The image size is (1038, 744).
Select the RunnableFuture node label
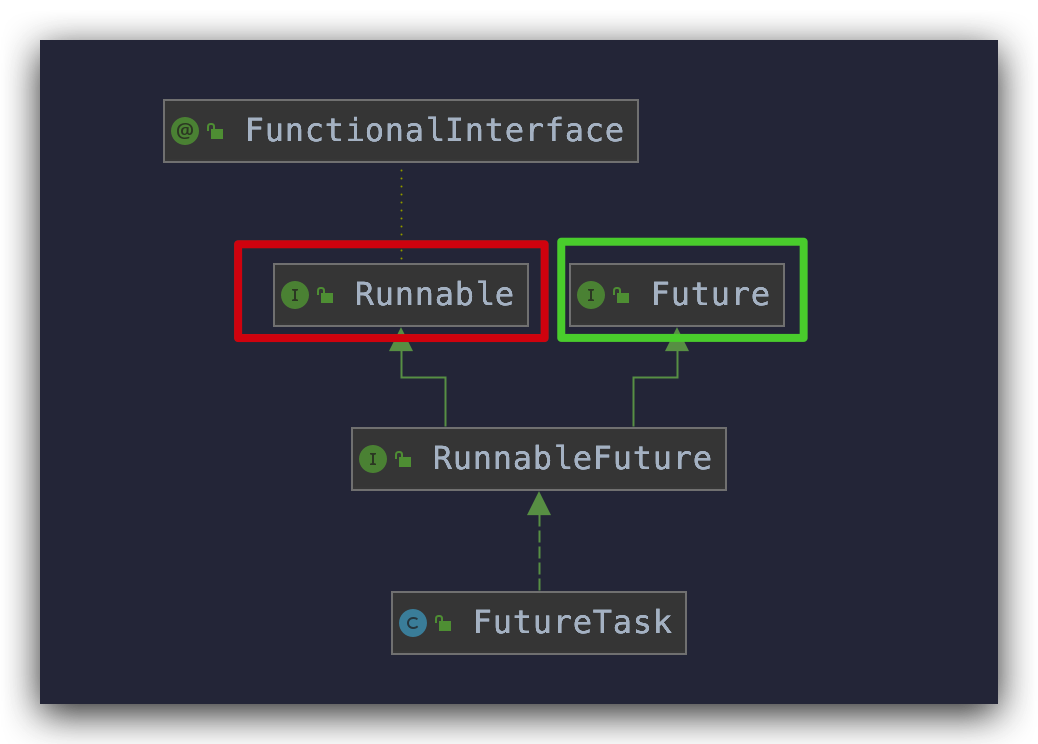click(571, 459)
